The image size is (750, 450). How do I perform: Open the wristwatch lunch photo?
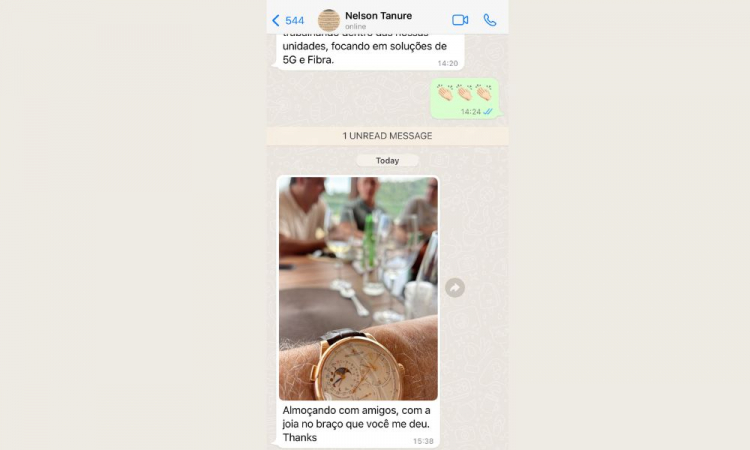coord(358,288)
